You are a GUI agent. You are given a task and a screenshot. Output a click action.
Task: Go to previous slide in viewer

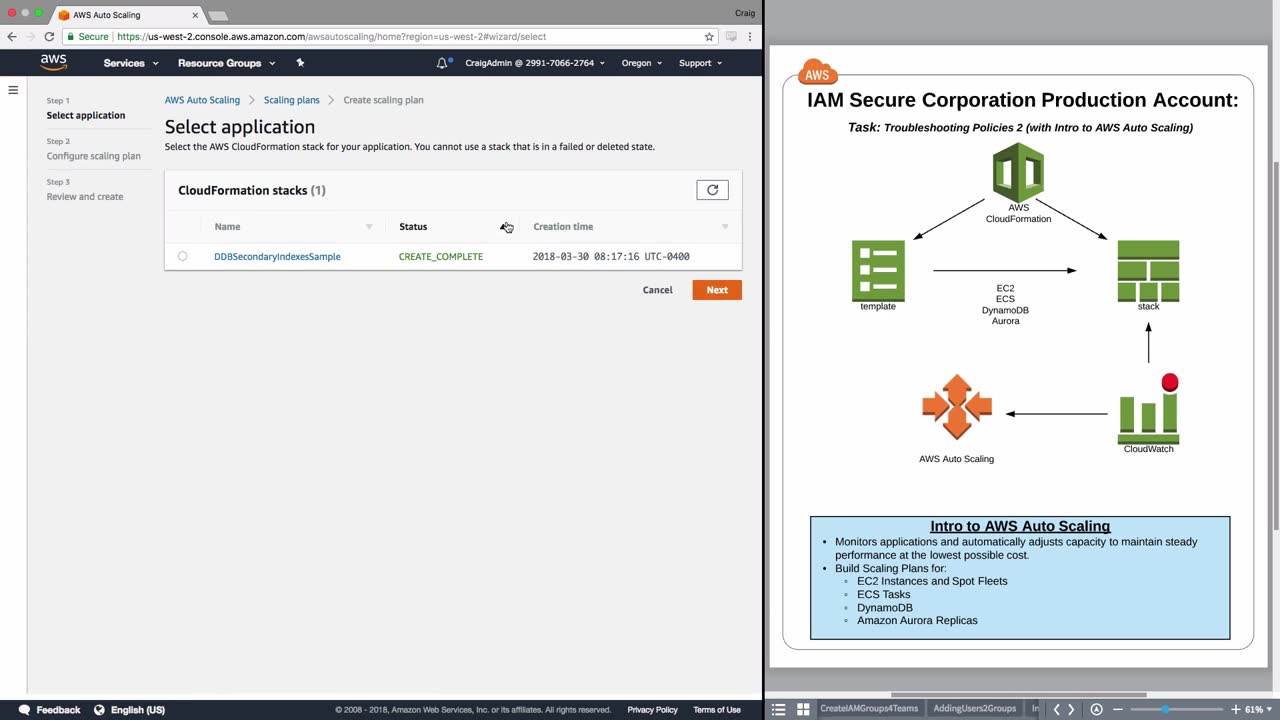tap(1056, 709)
